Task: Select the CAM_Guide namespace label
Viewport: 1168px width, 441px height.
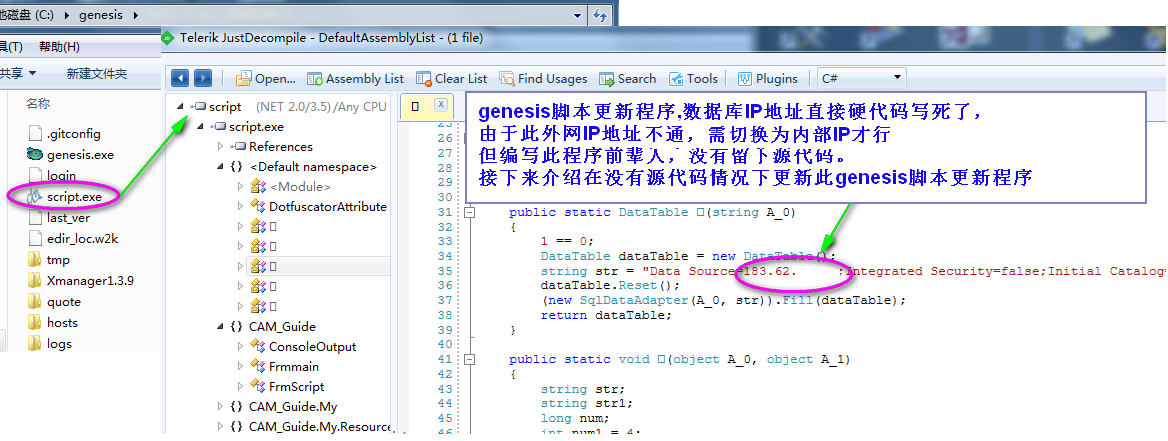Action: click(x=282, y=326)
